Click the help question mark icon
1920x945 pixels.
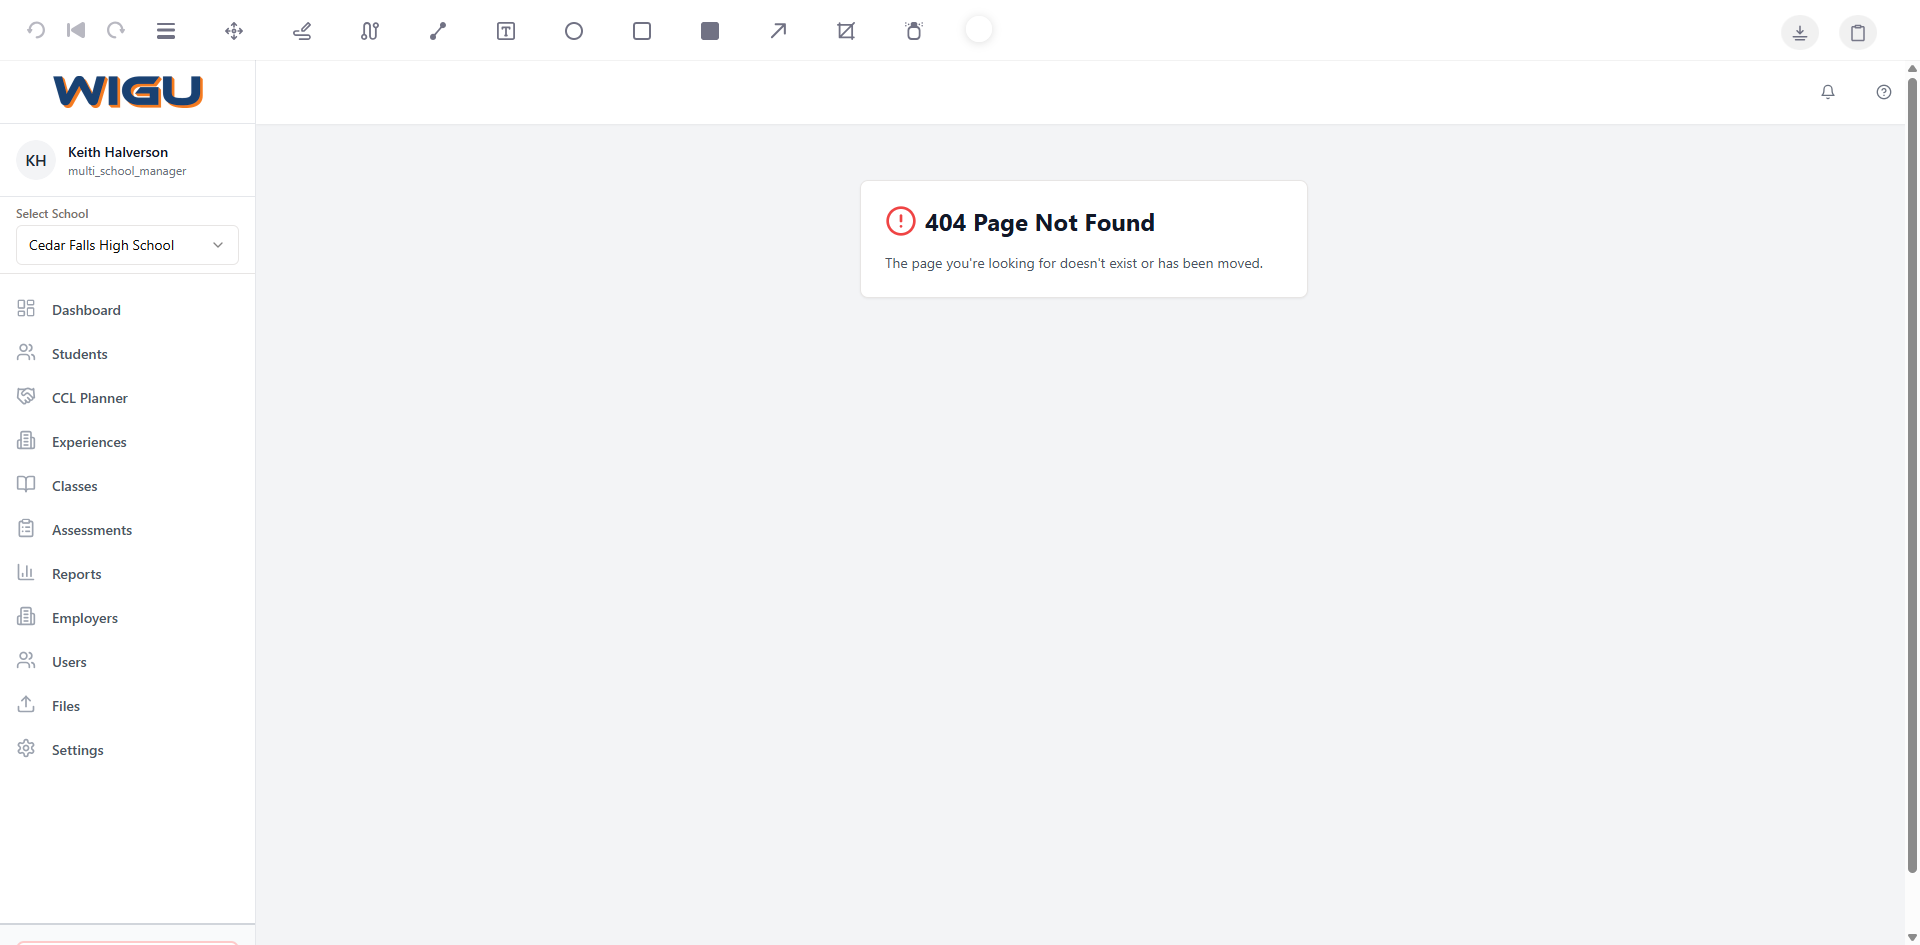[1884, 92]
